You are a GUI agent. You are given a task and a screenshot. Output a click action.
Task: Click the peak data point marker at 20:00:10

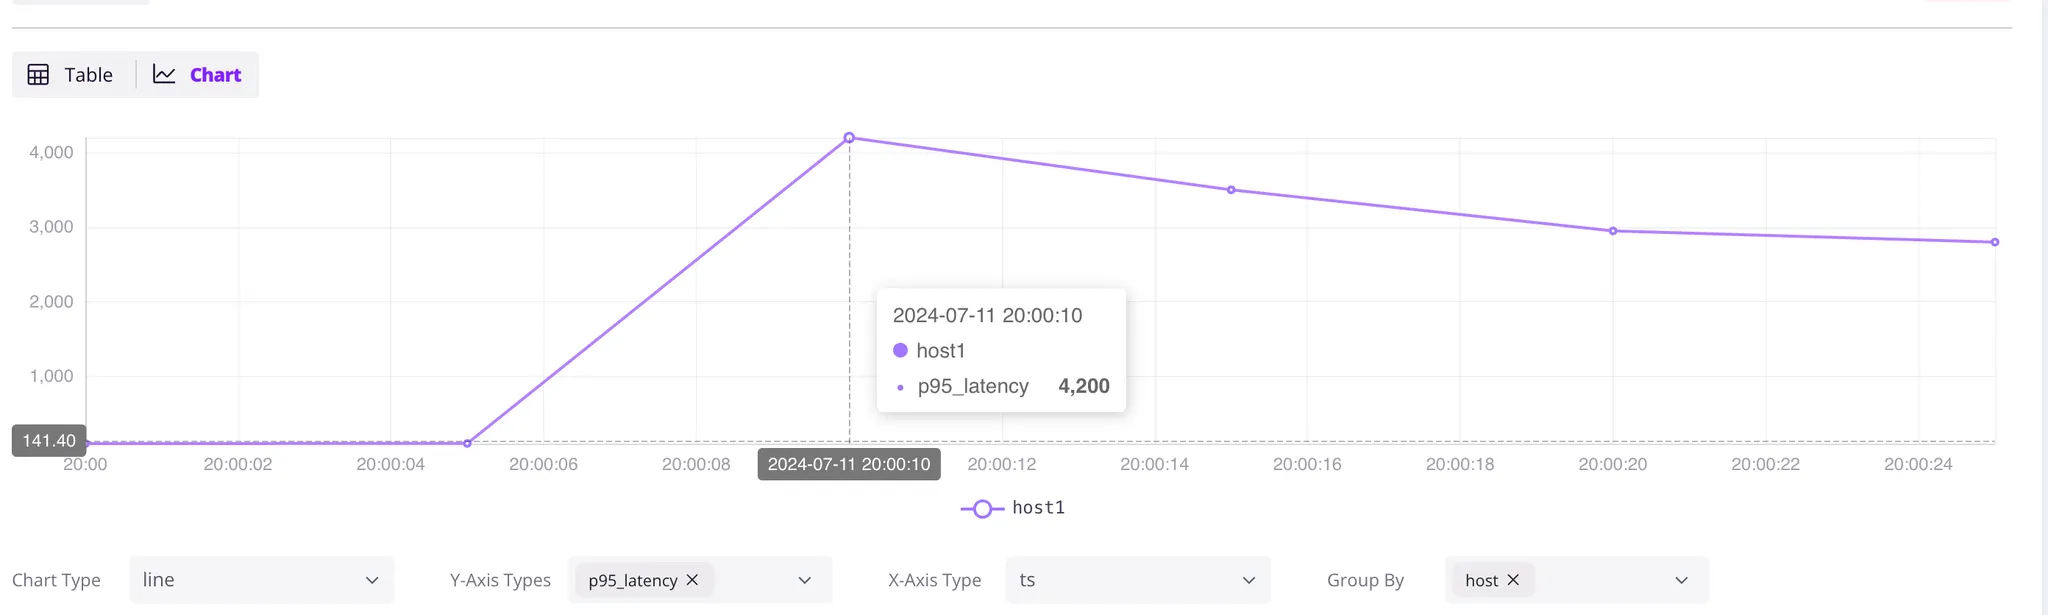[849, 137]
